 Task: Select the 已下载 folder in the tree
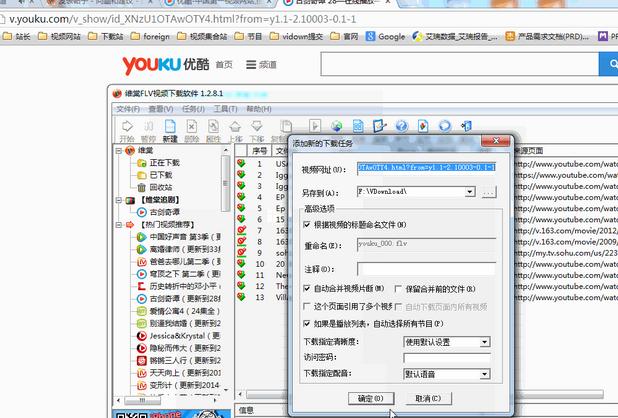click(161, 175)
